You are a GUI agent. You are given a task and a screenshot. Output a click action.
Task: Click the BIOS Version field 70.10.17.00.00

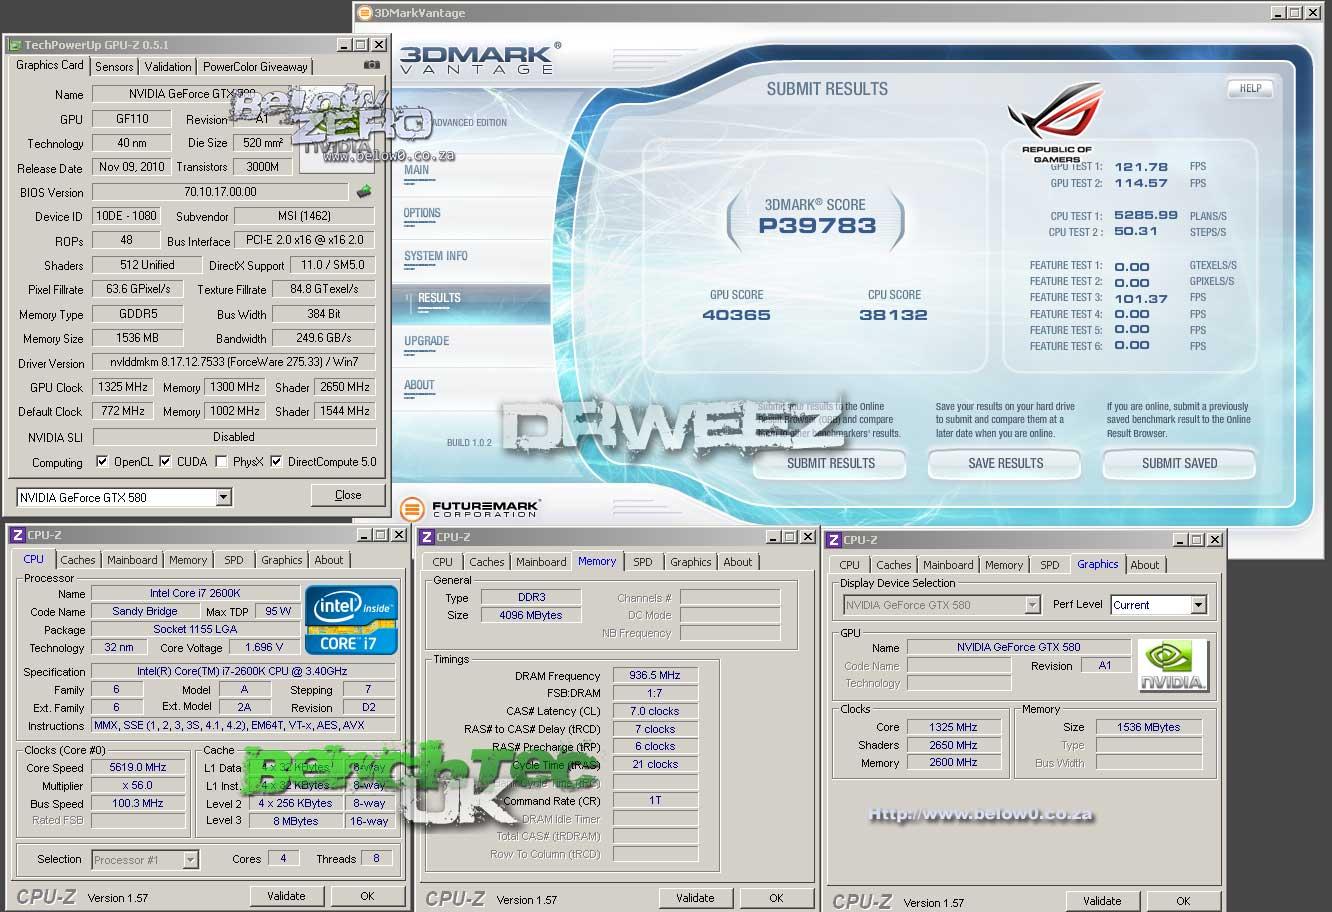click(221, 192)
